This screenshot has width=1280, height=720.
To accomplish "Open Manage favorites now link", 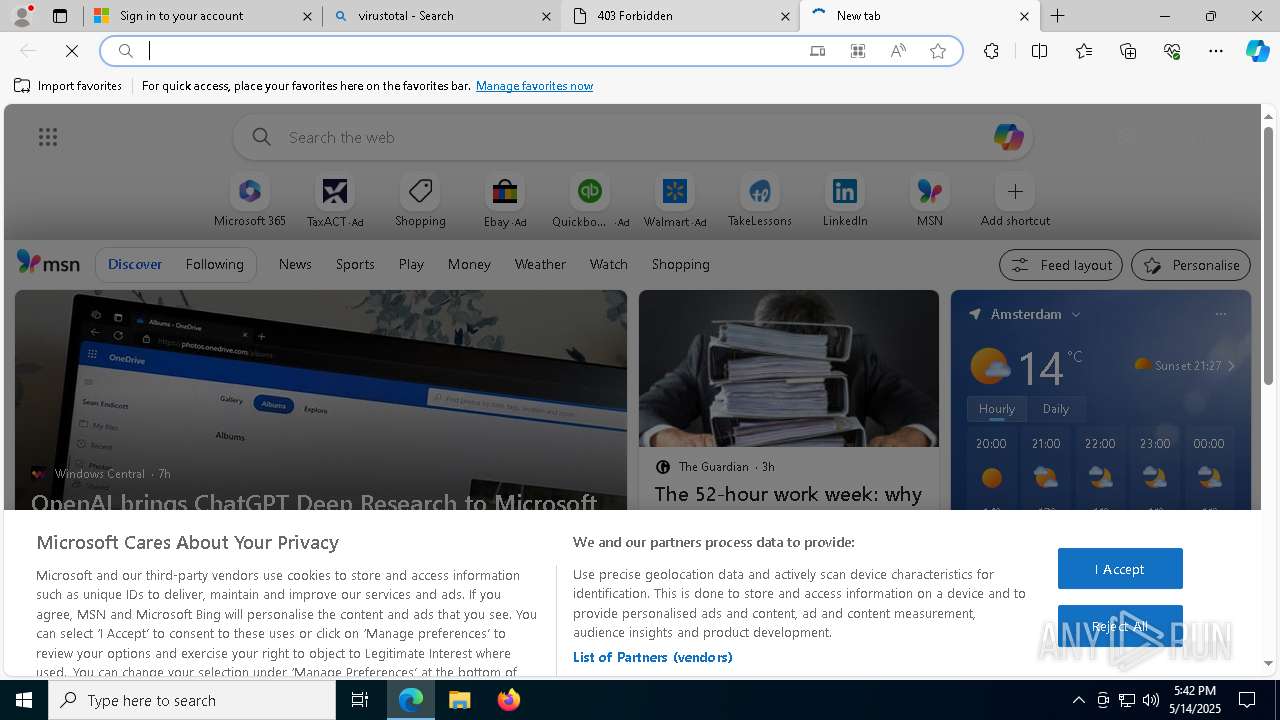I will (x=534, y=86).
